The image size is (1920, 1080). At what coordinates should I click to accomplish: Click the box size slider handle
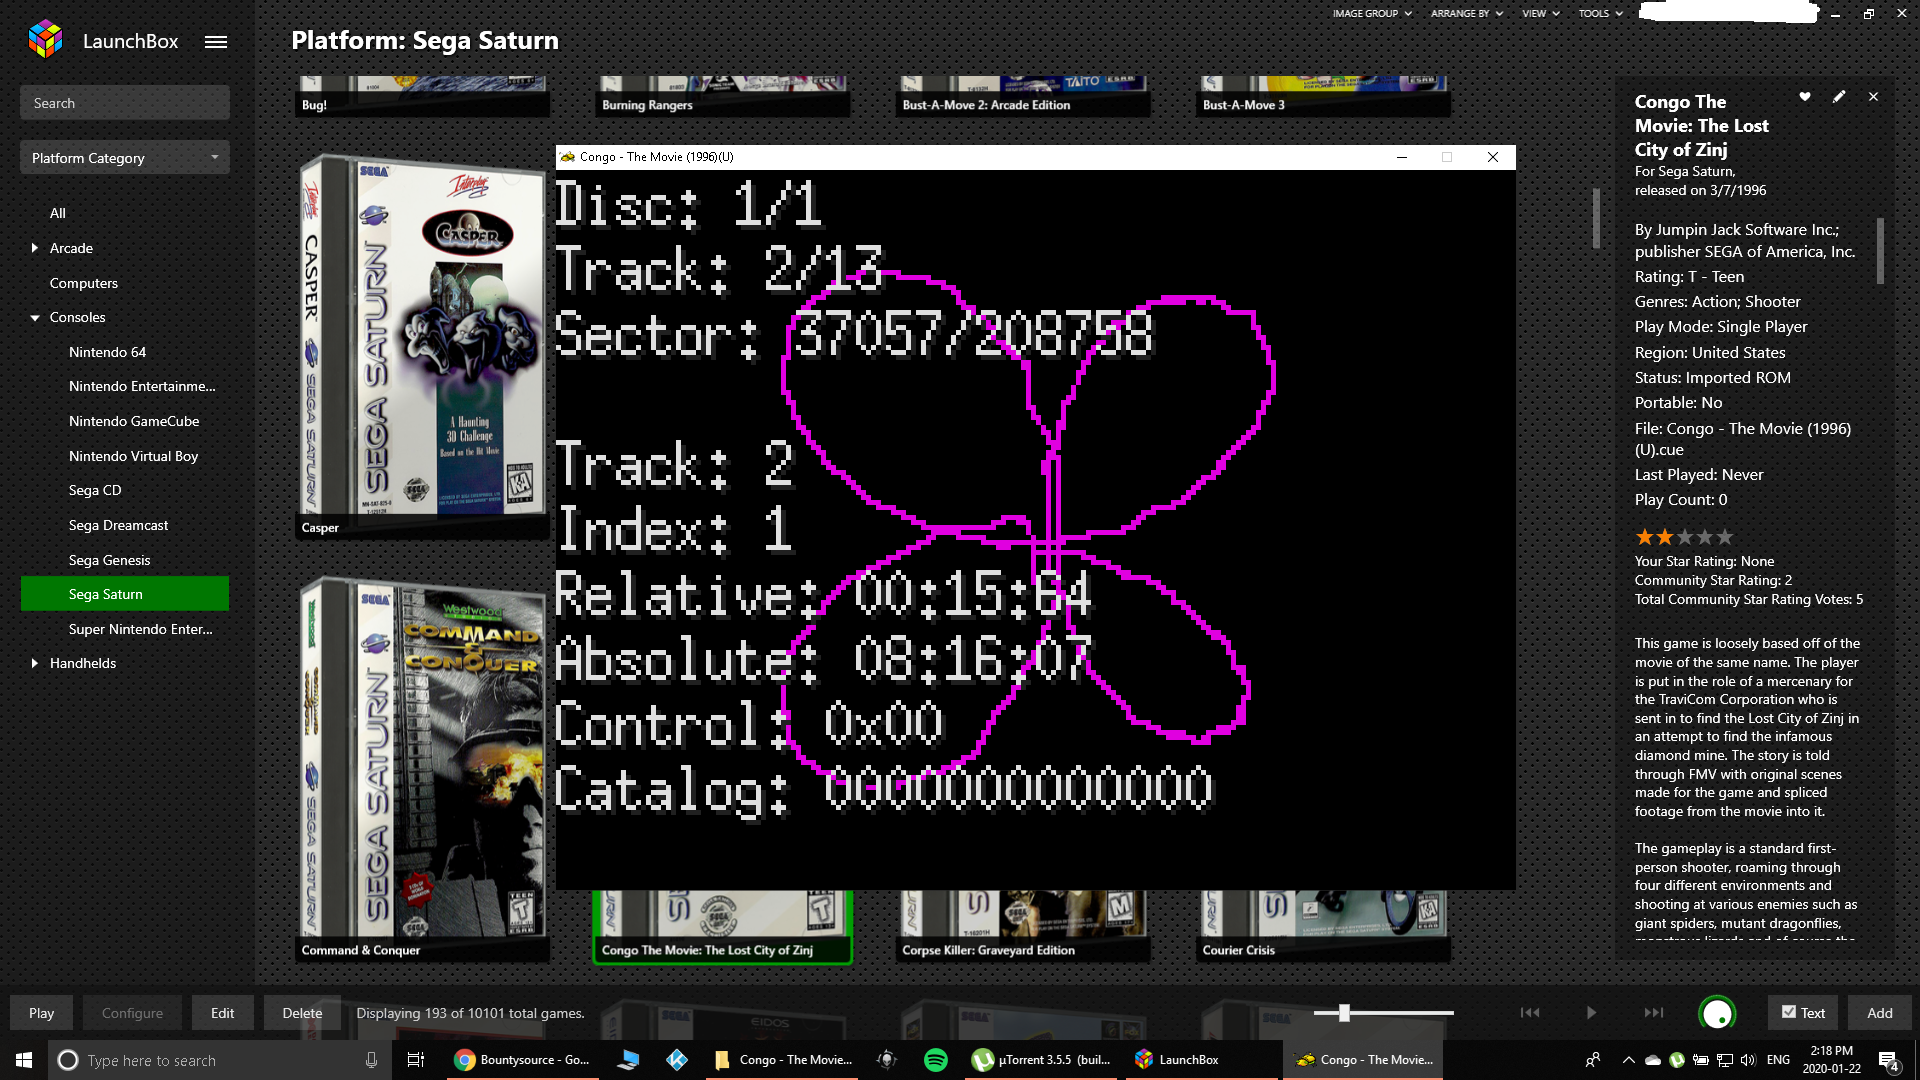[x=1344, y=1013]
